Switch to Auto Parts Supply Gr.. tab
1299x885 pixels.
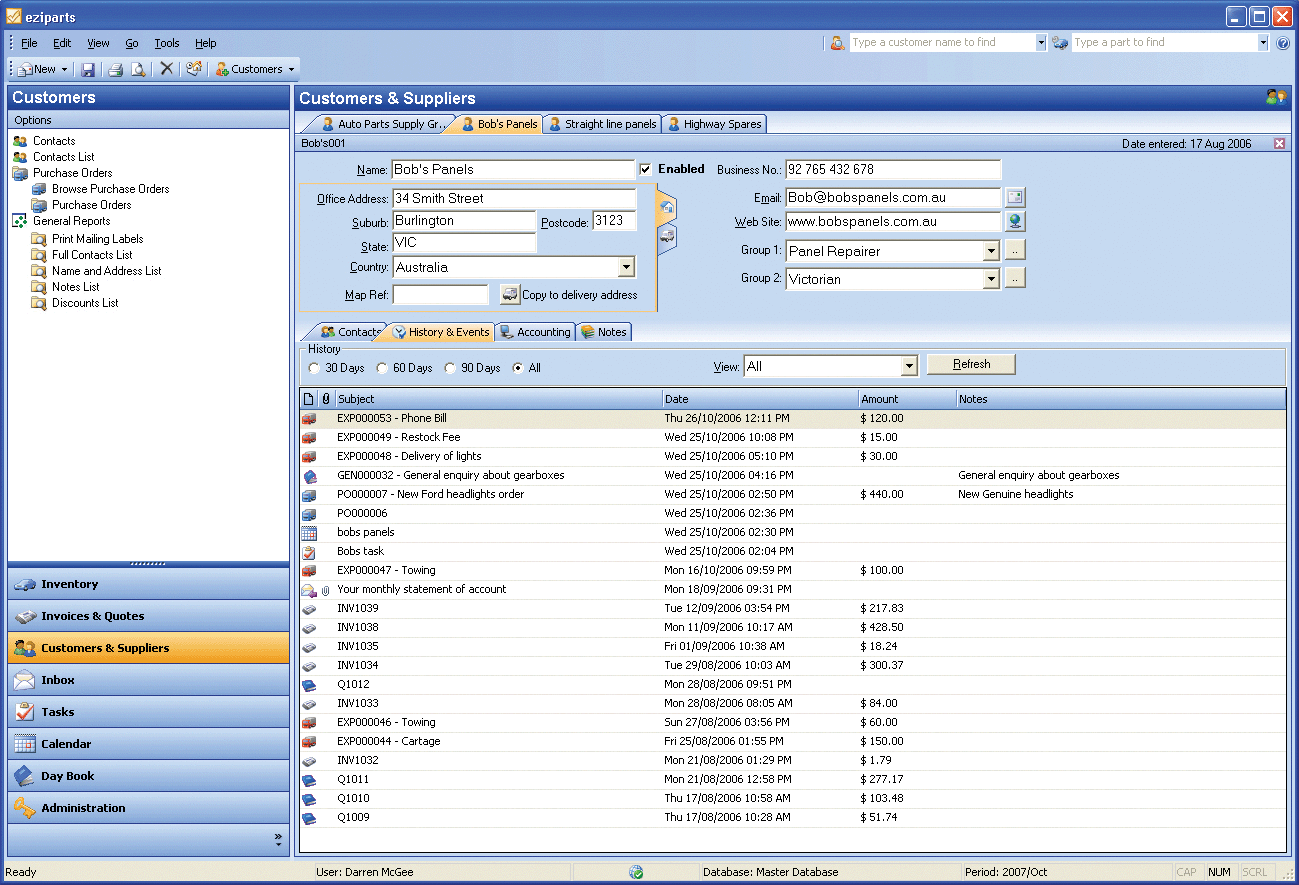click(384, 124)
